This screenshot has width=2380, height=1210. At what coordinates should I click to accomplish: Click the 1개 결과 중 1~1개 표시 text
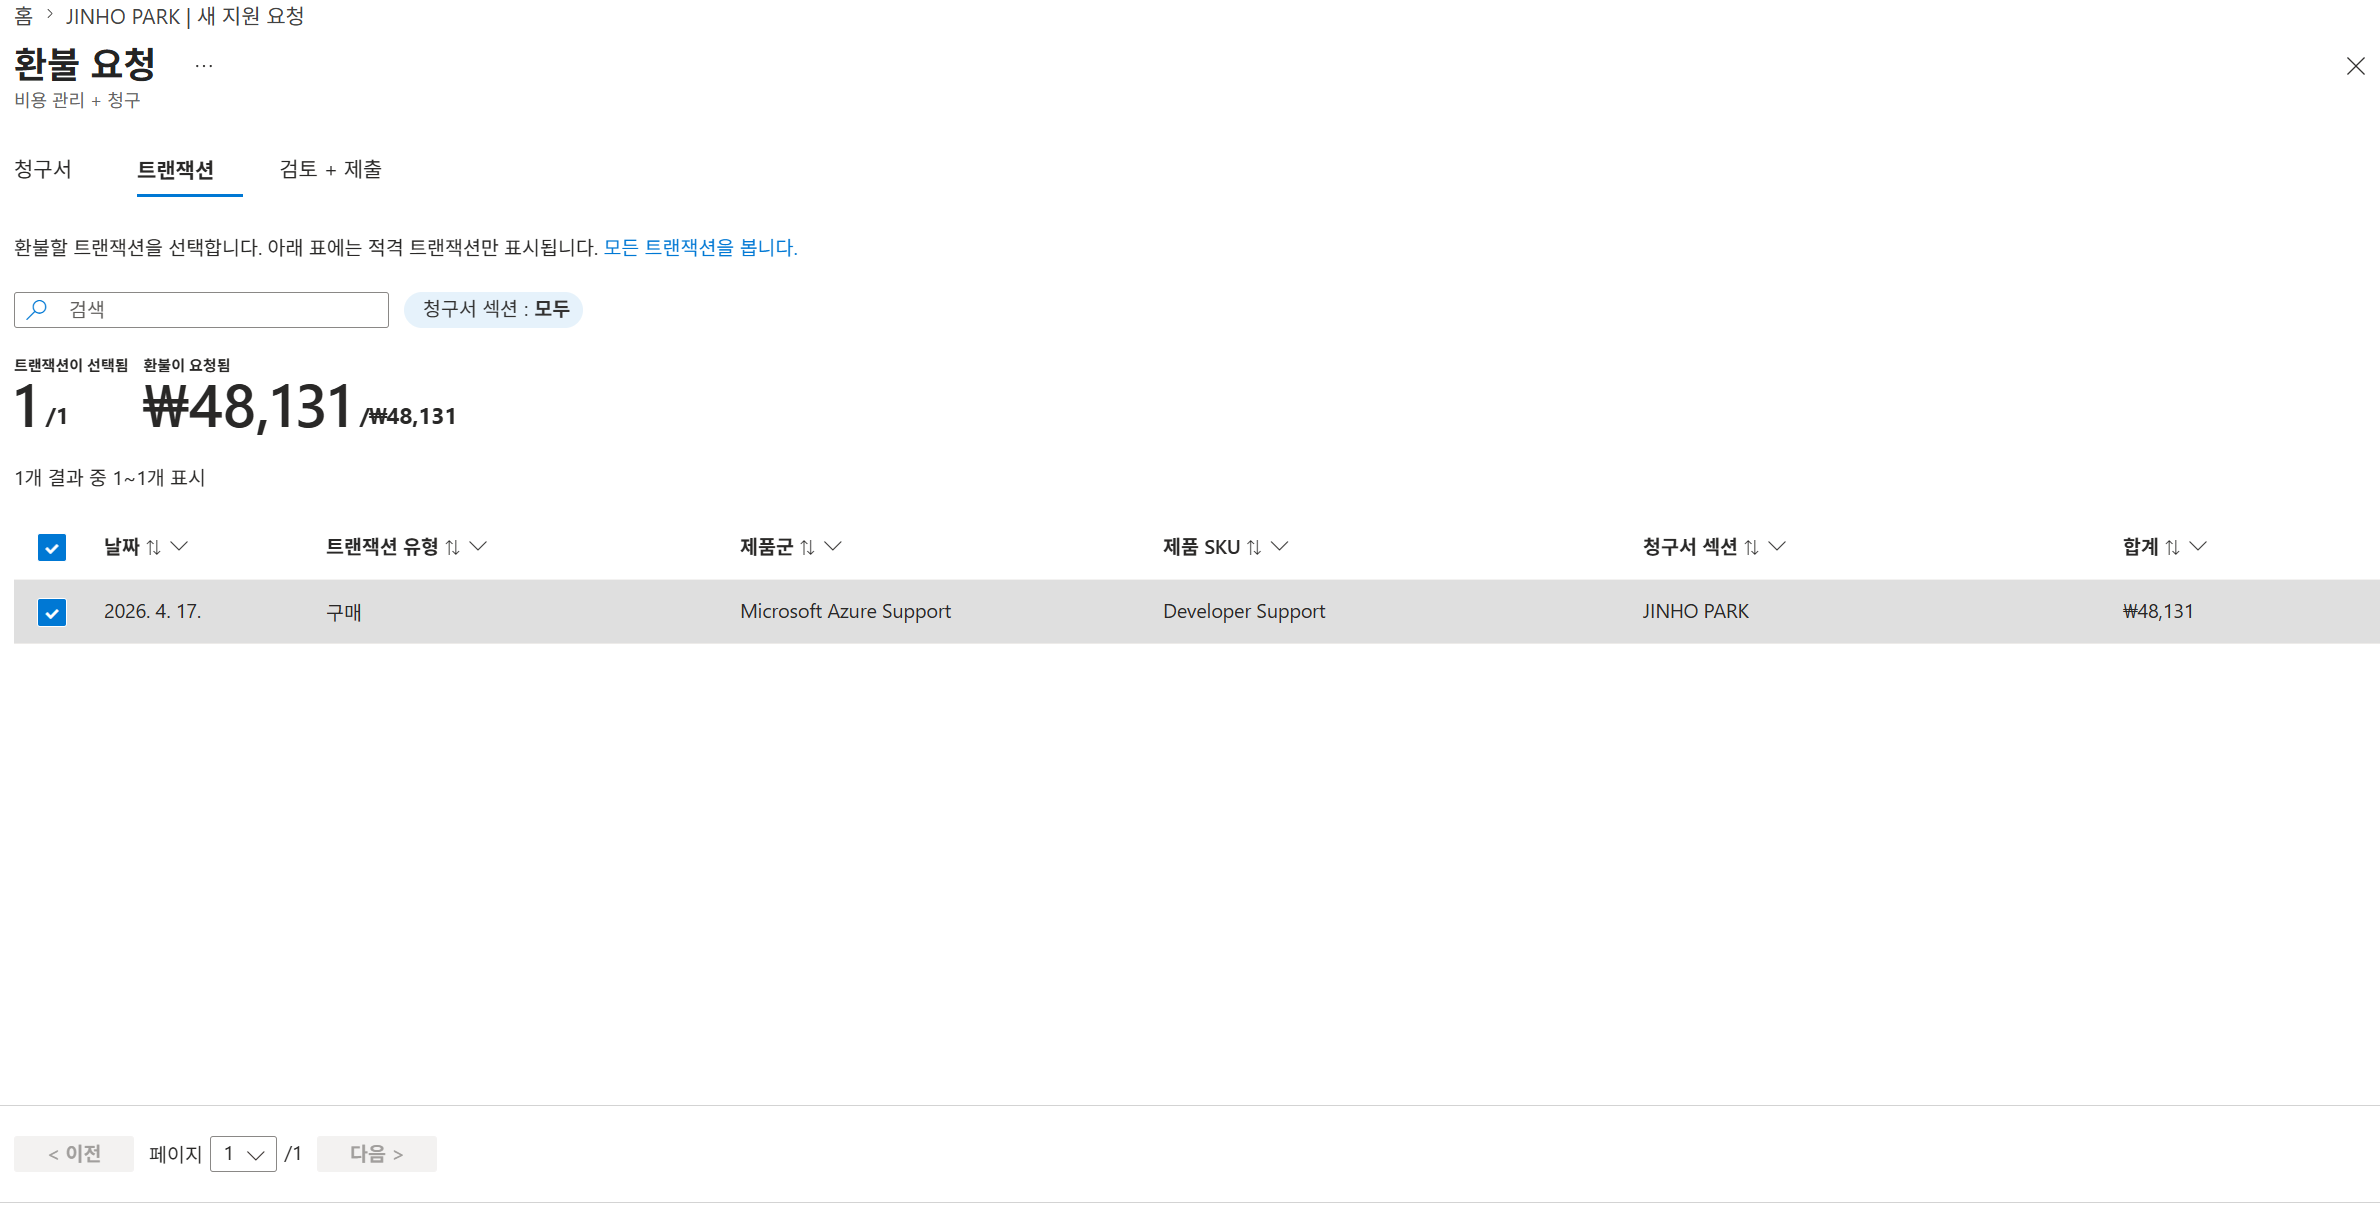click(110, 478)
